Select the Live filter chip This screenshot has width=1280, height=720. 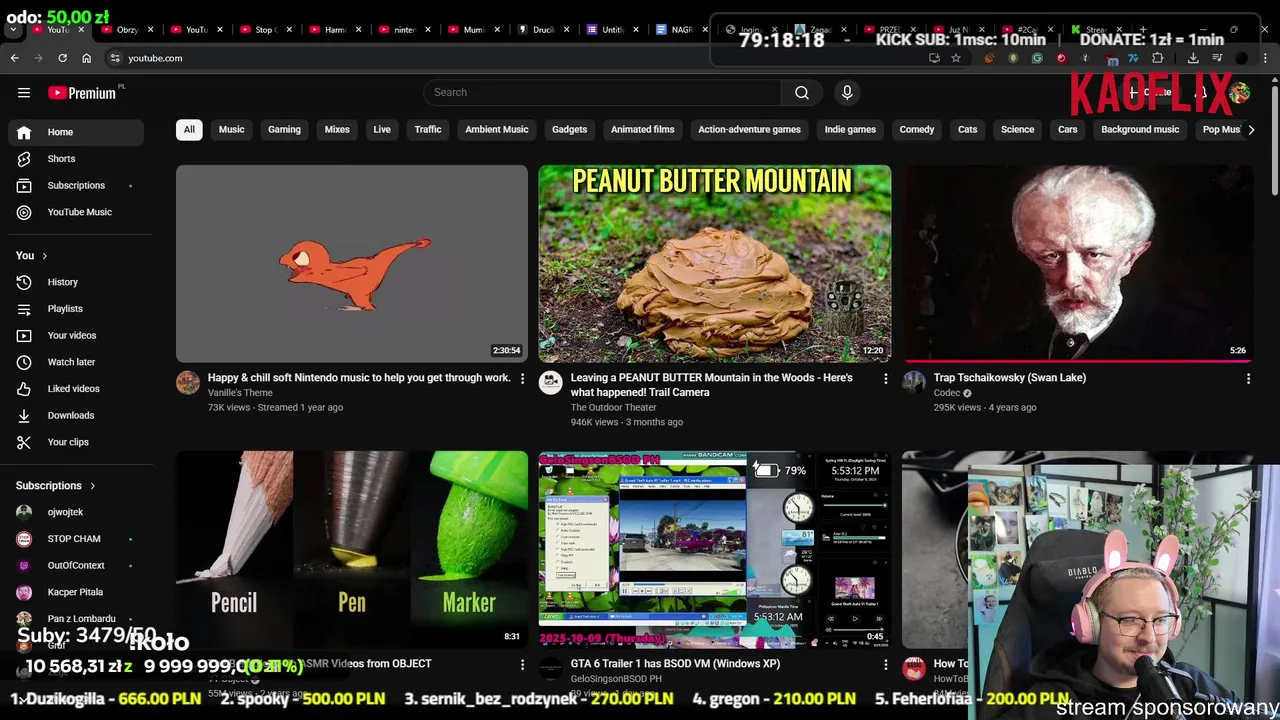click(382, 129)
